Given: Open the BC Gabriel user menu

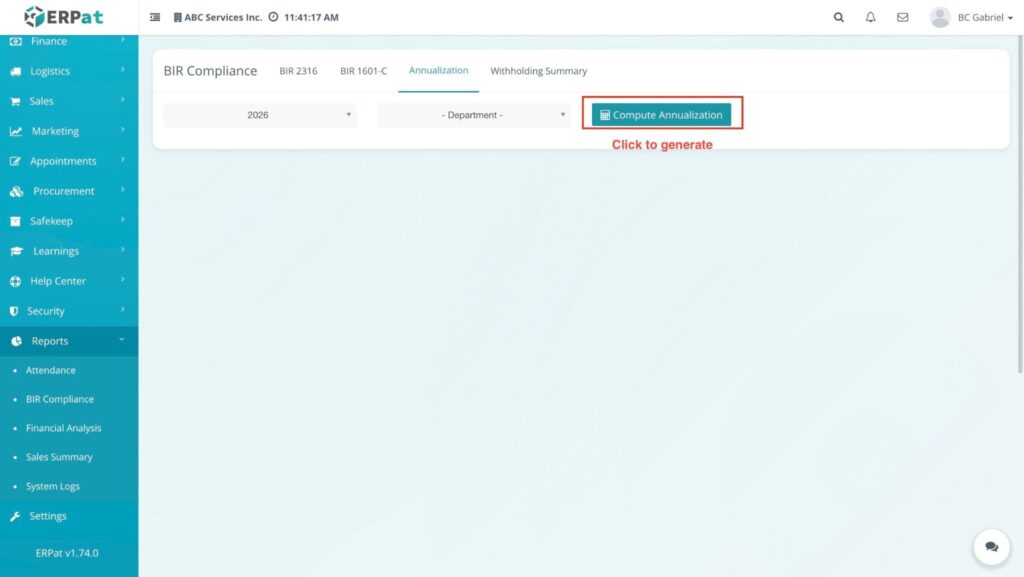Looking at the screenshot, I should [x=971, y=17].
